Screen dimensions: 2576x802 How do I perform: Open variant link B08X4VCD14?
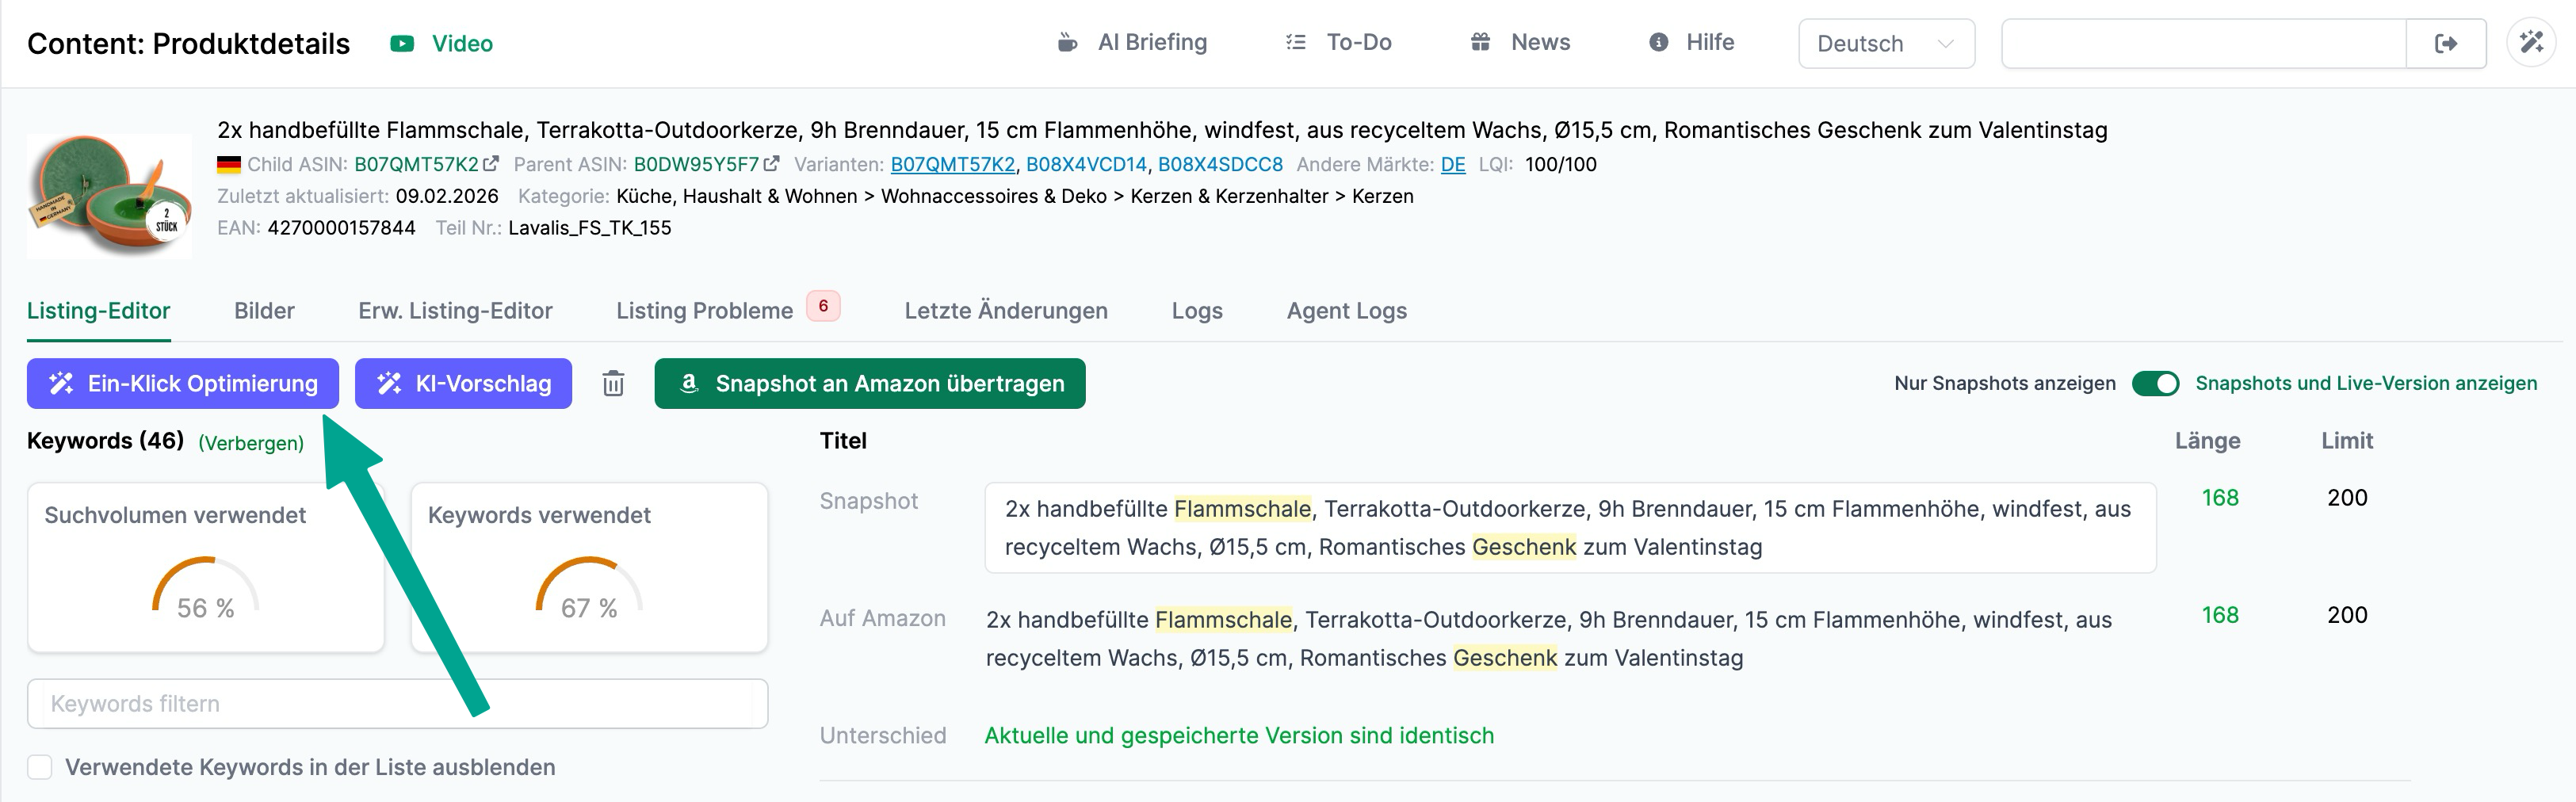1086,164
